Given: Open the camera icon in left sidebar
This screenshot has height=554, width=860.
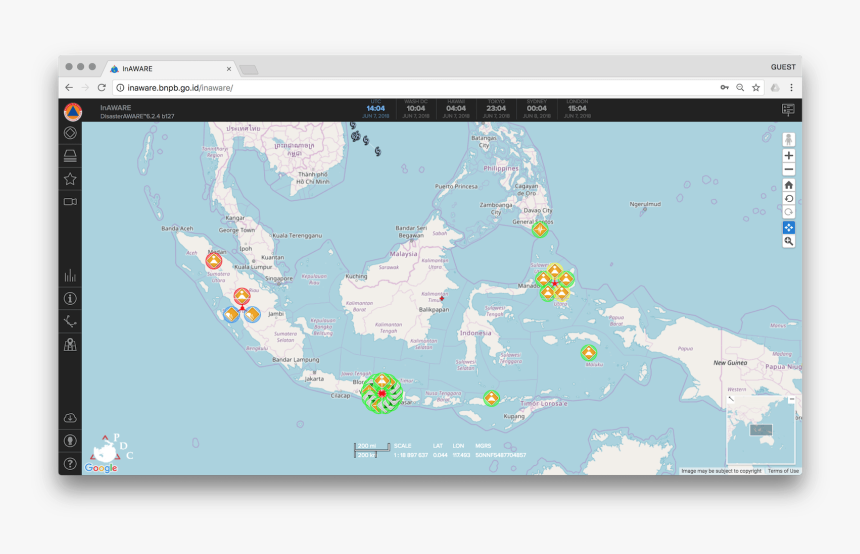Looking at the screenshot, I should (x=70, y=201).
